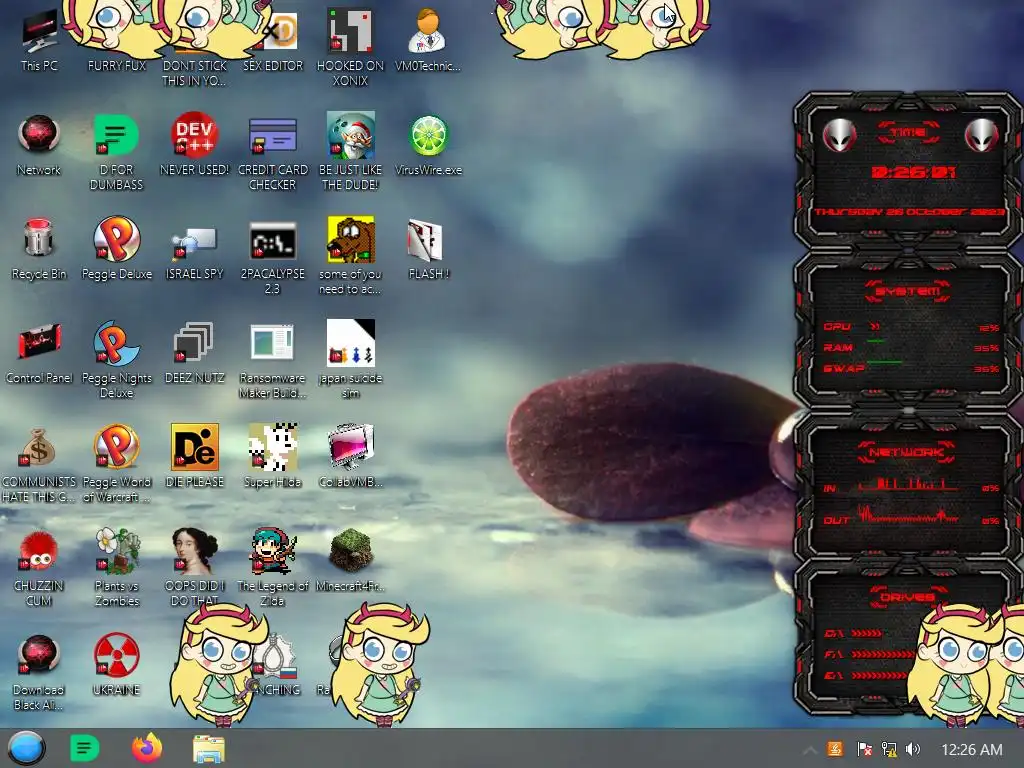Click the right alien head in TIME widget
1024x768 pixels.
click(x=982, y=135)
